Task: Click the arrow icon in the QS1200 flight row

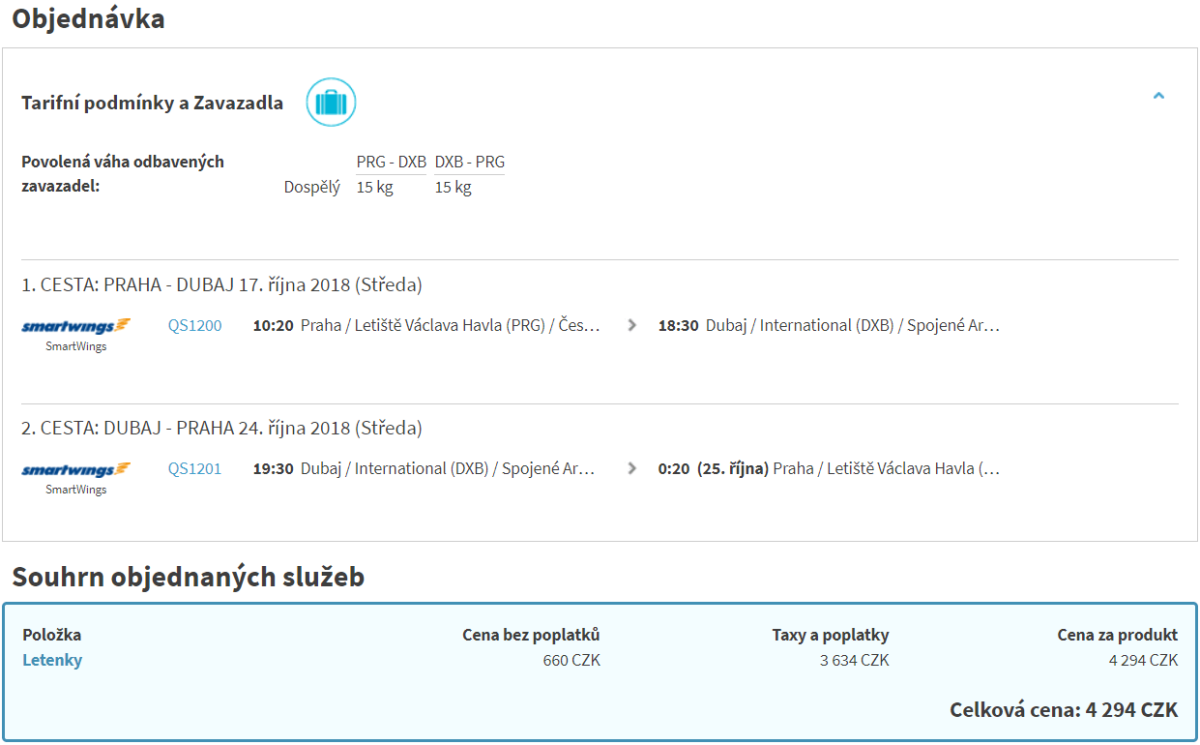Action: [x=631, y=325]
